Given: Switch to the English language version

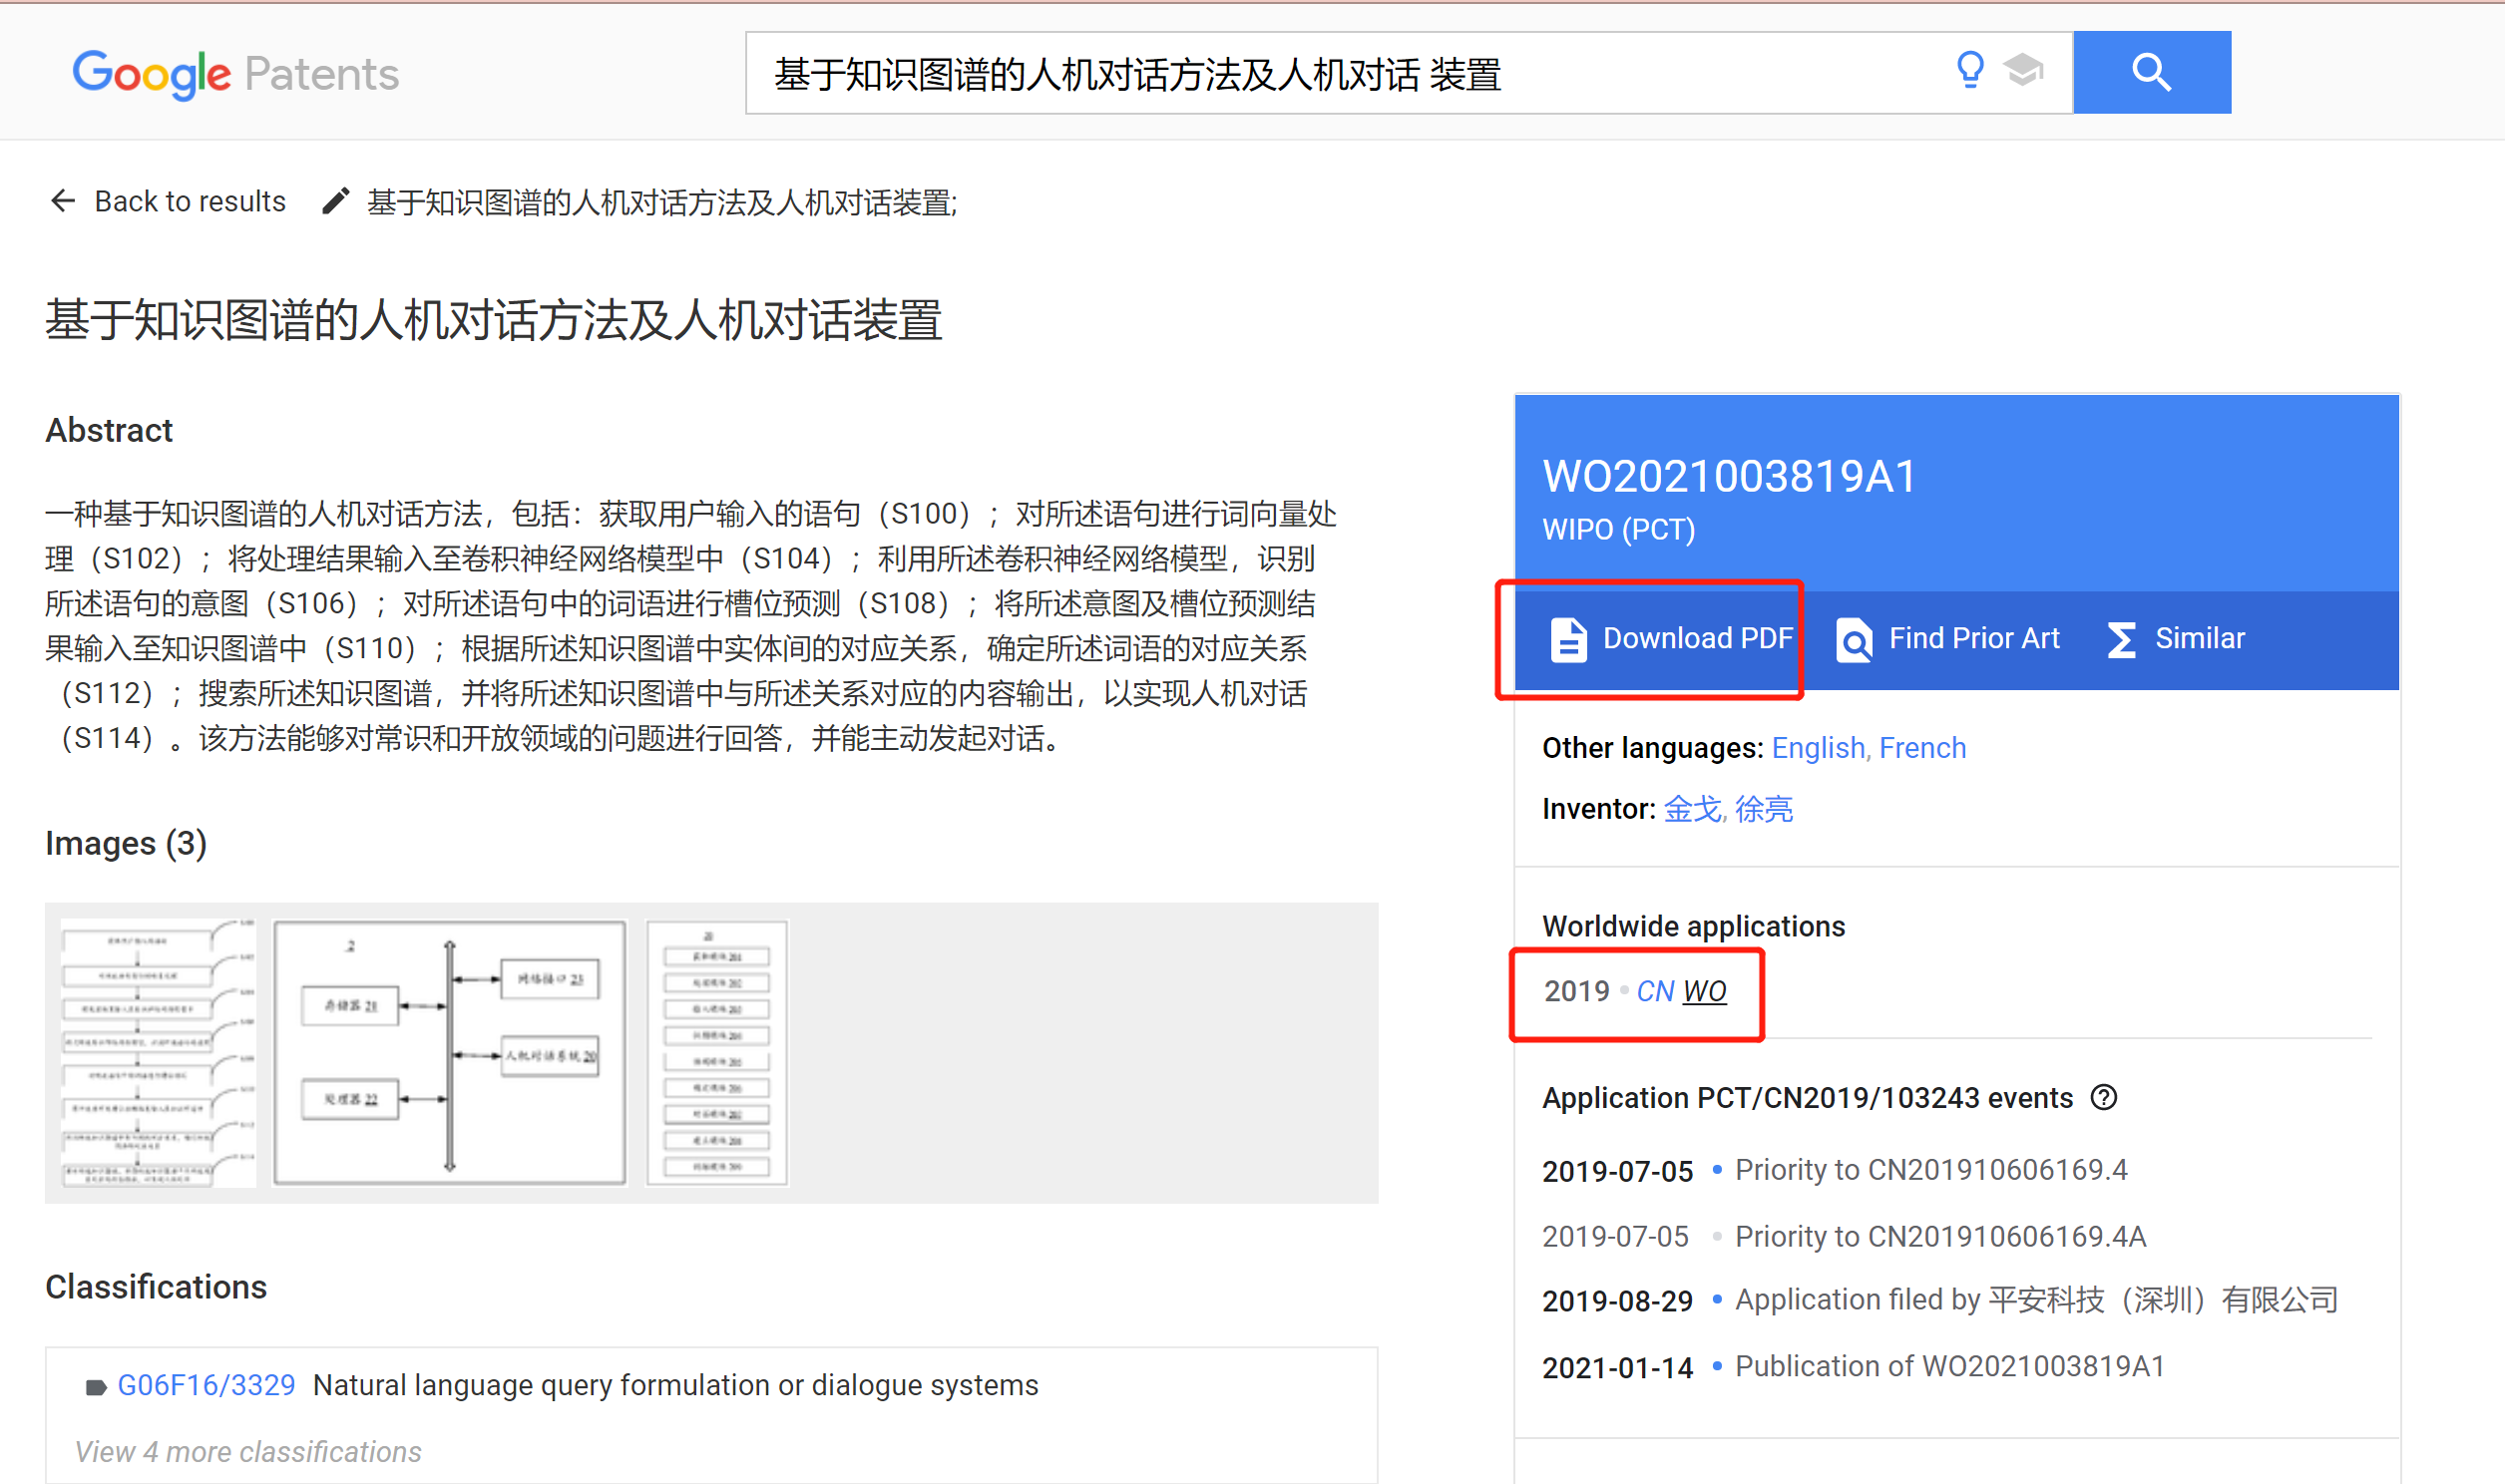Looking at the screenshot, I should [1817, 748].
